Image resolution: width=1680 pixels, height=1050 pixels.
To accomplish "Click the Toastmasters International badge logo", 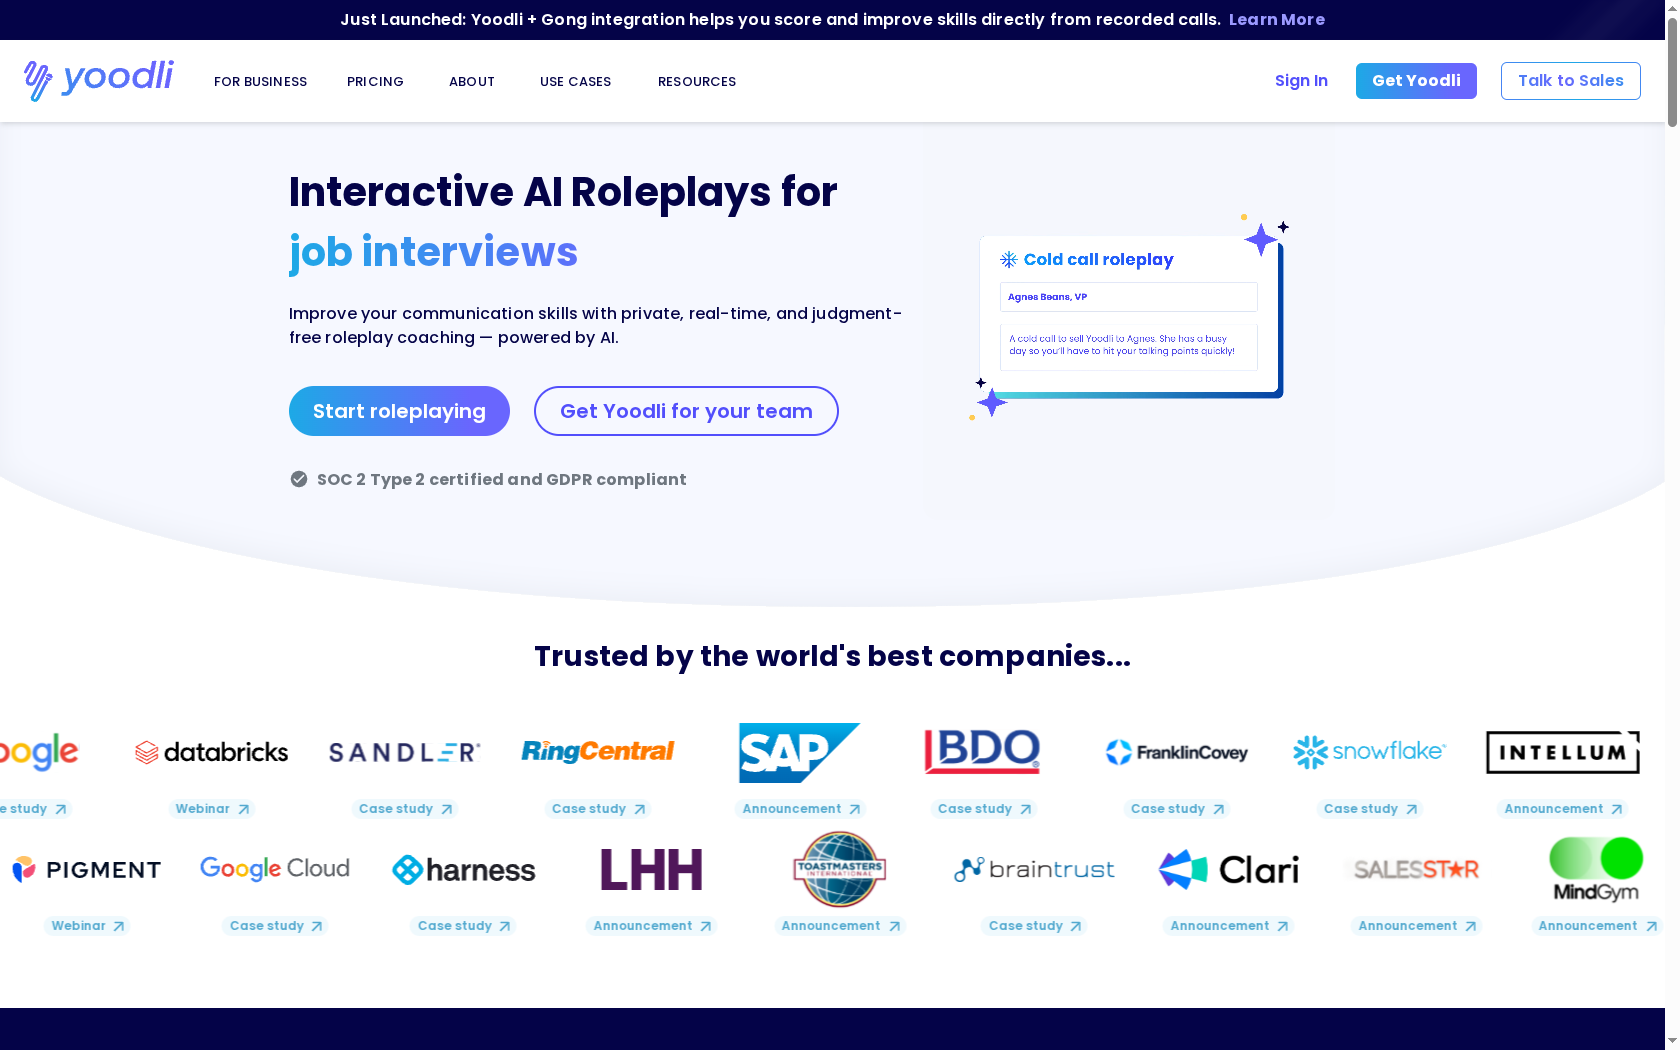I will click(x=838, y=869).
